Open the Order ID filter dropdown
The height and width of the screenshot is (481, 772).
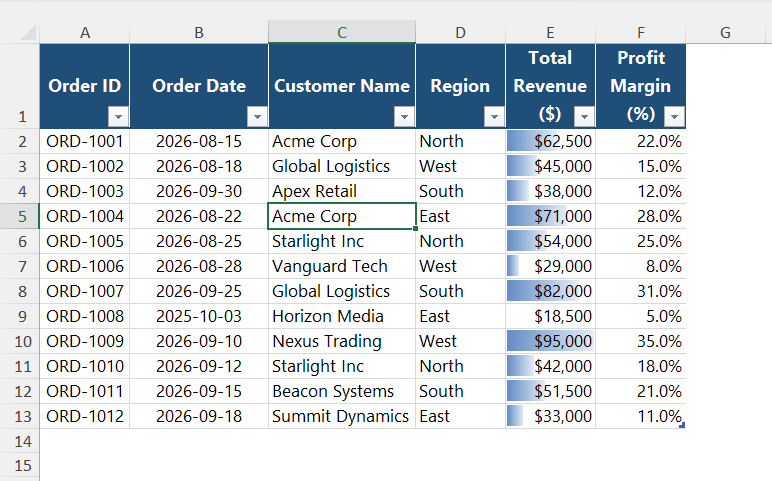tap(118, 117)
